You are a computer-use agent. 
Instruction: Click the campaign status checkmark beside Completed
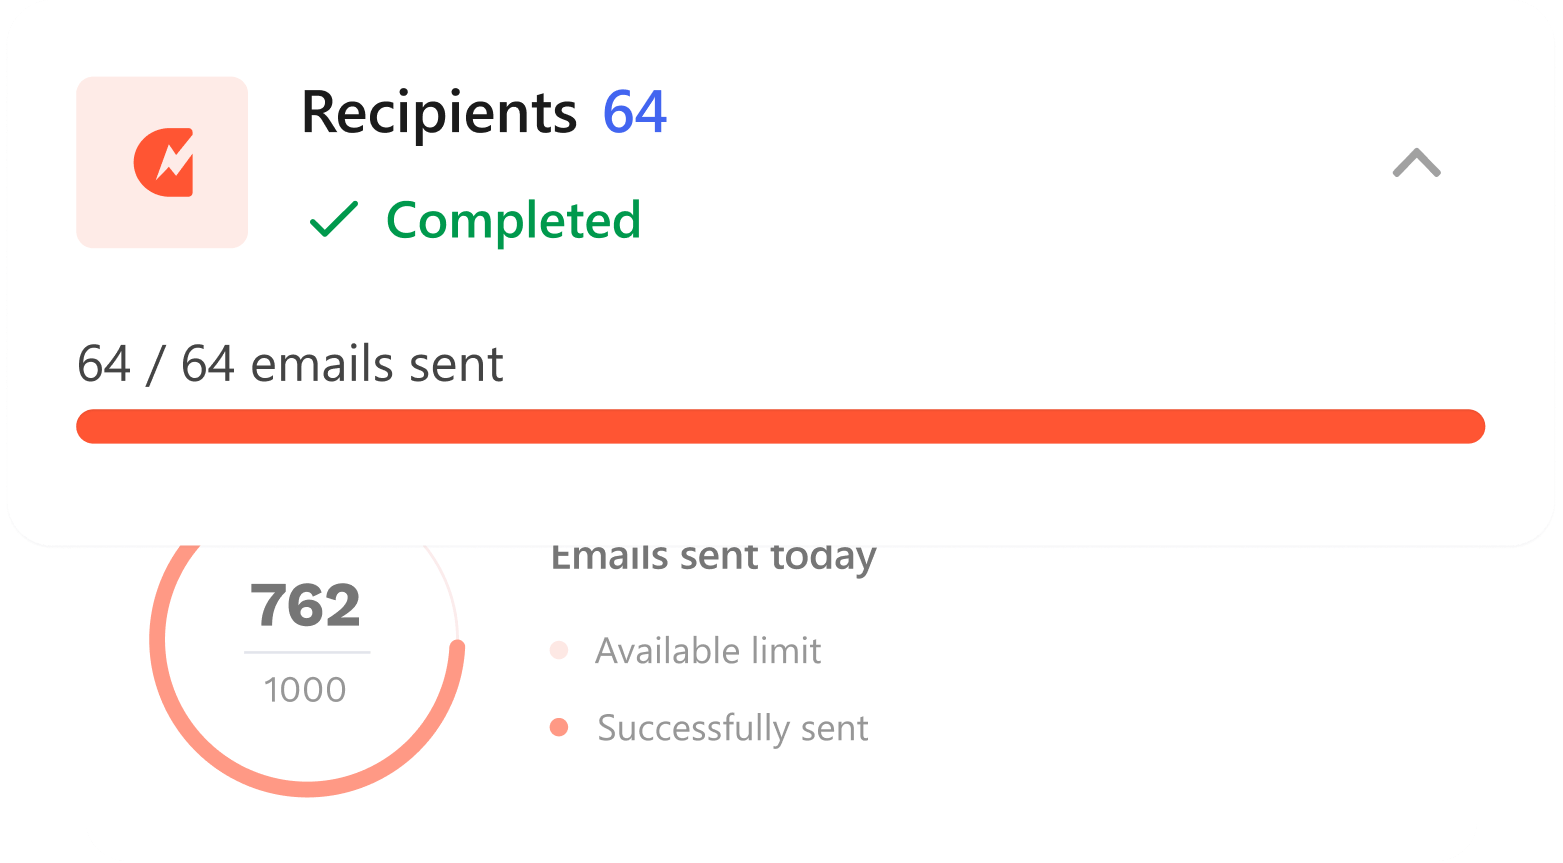point(335,220)
